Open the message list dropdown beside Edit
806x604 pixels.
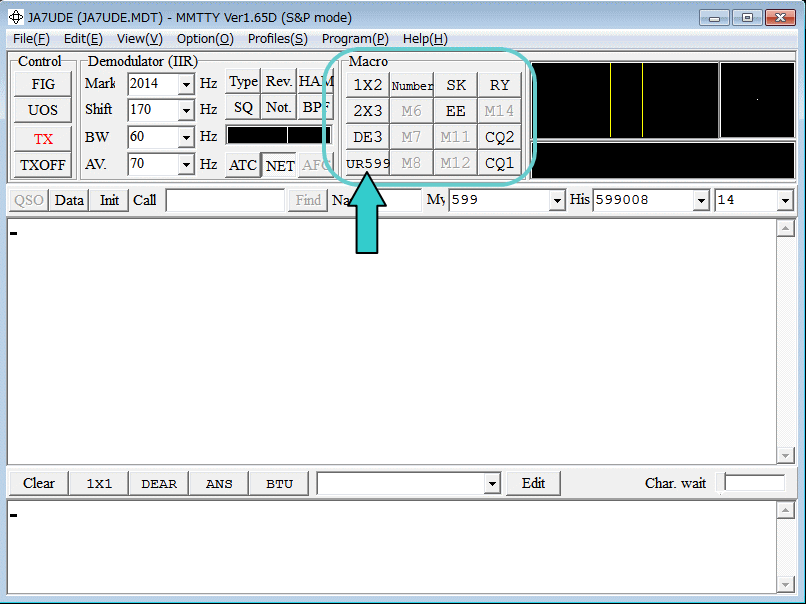pyautogui.click(x=492, y=484)
